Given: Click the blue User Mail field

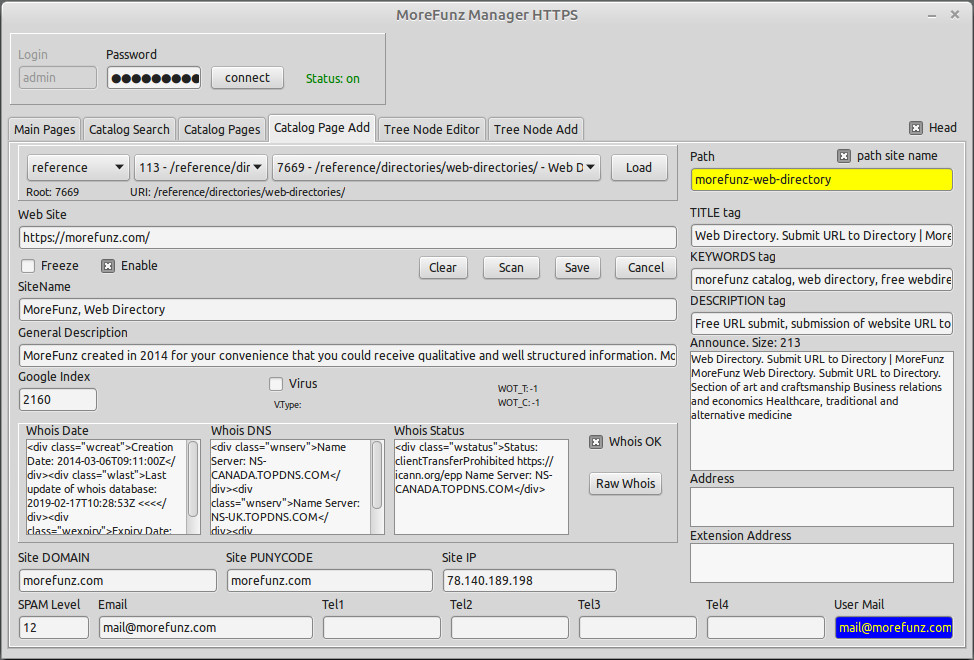Looking at the screenshot, I should pos(894,628).
